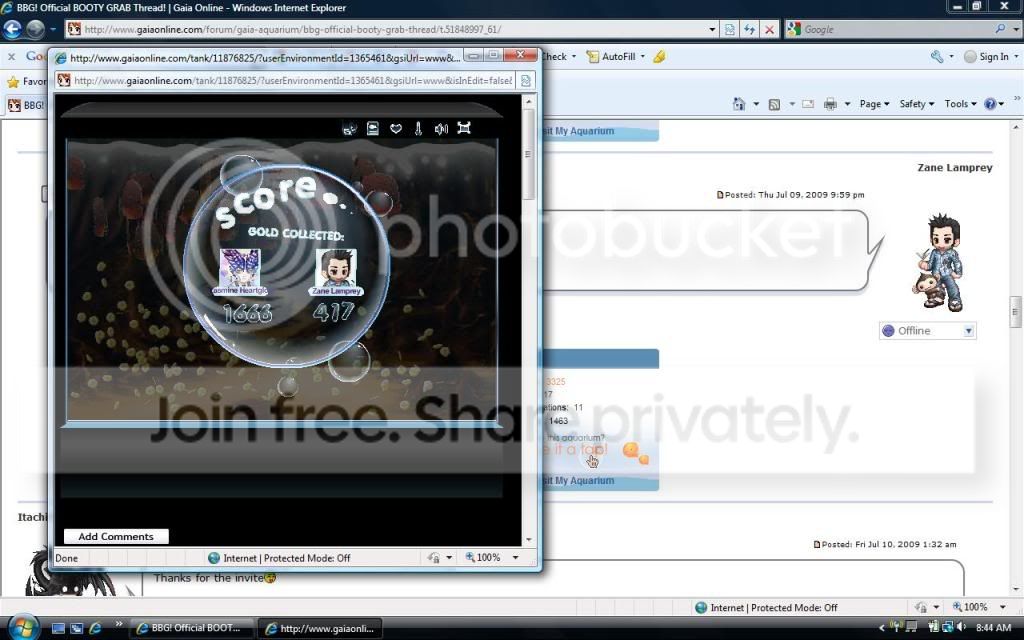Open popup window zoom level dropdown arrow

pyautogui.click(x=515, y=558)
